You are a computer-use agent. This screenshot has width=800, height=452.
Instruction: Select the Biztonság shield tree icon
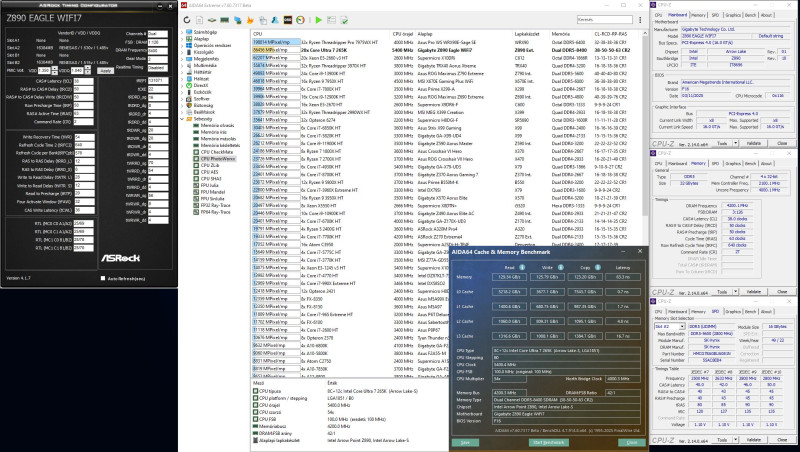189,105
